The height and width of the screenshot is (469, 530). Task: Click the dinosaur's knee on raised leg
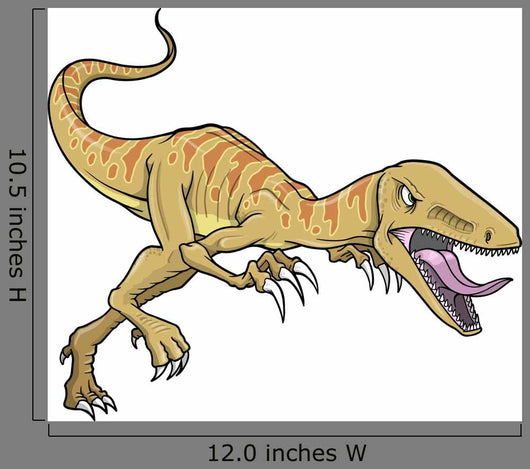tap(119, 298)
